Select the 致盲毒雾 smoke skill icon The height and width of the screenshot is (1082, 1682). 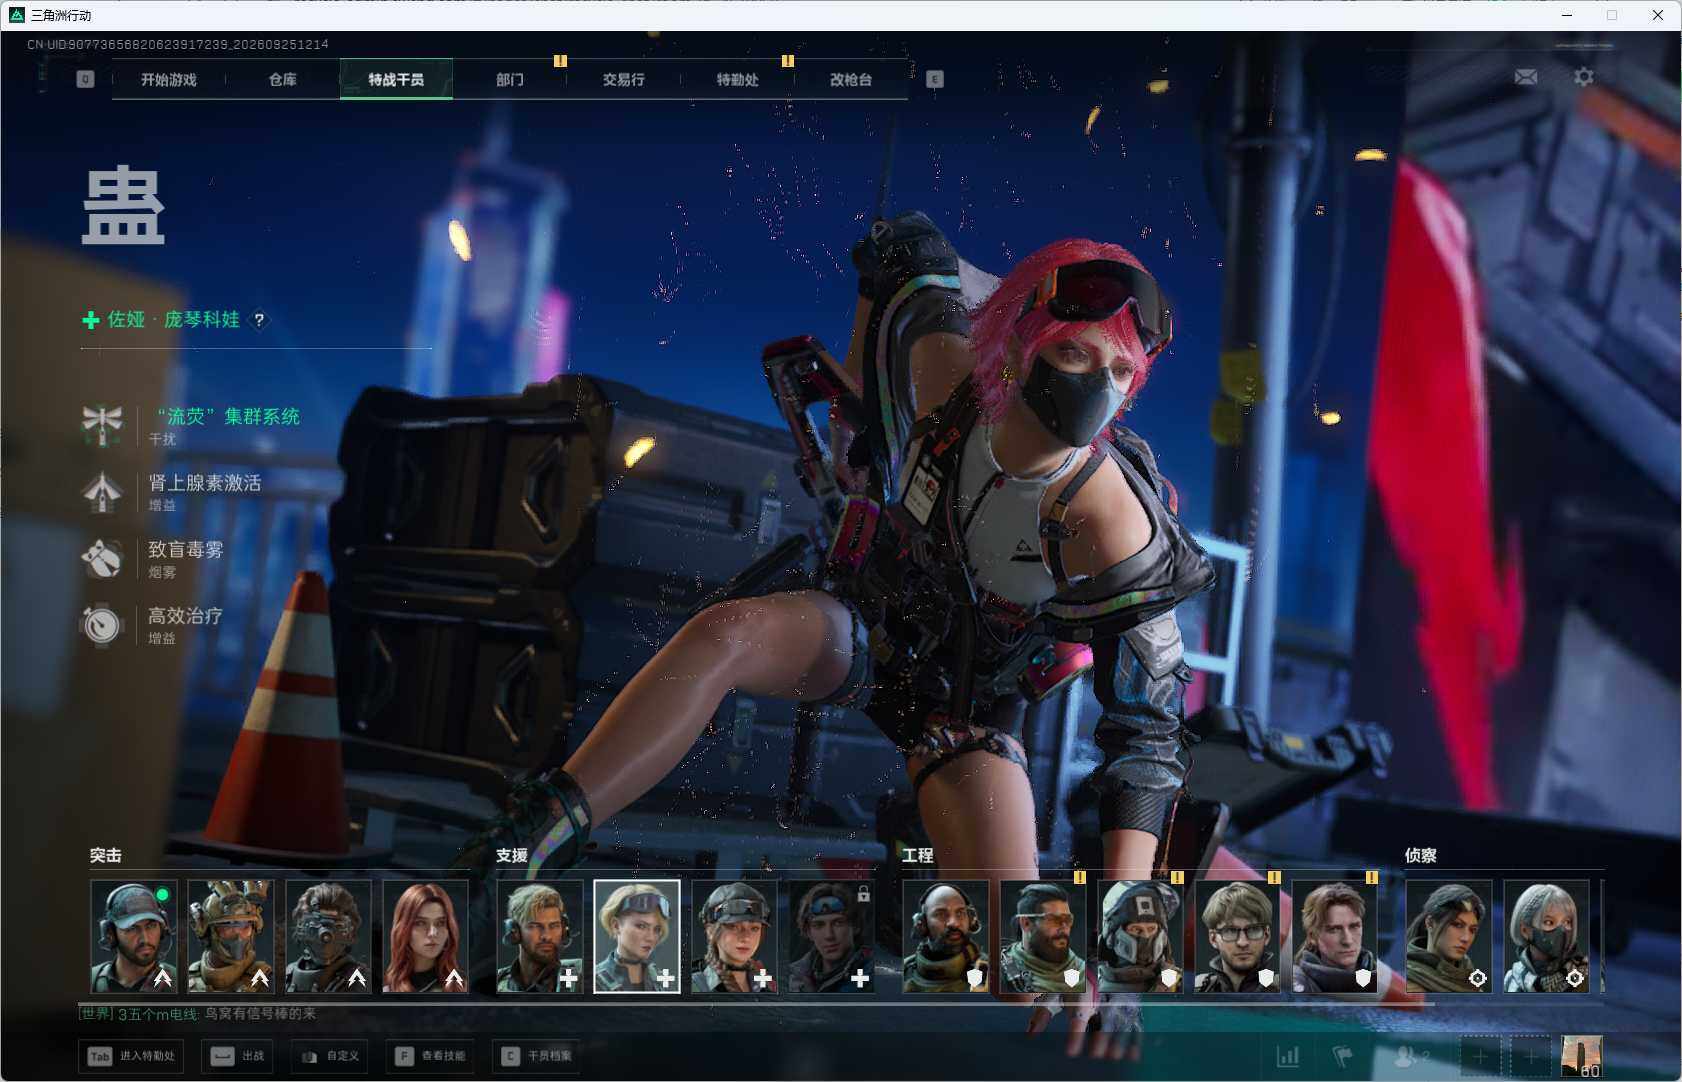tap(102, 558)
